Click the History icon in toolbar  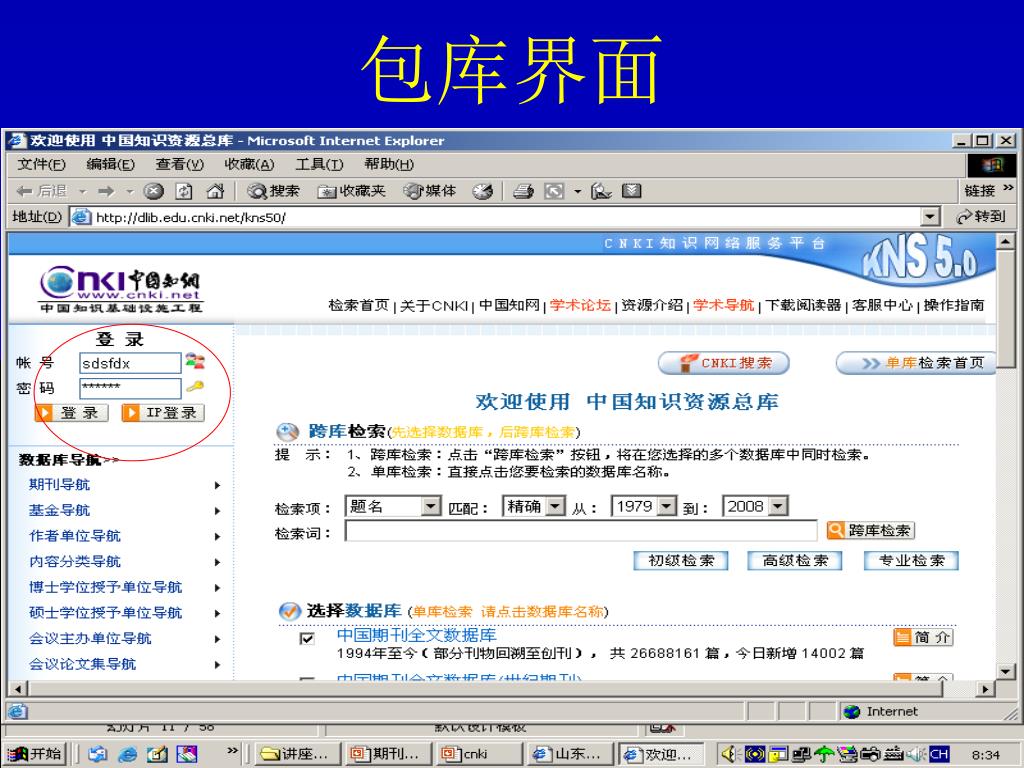point(483,191)
